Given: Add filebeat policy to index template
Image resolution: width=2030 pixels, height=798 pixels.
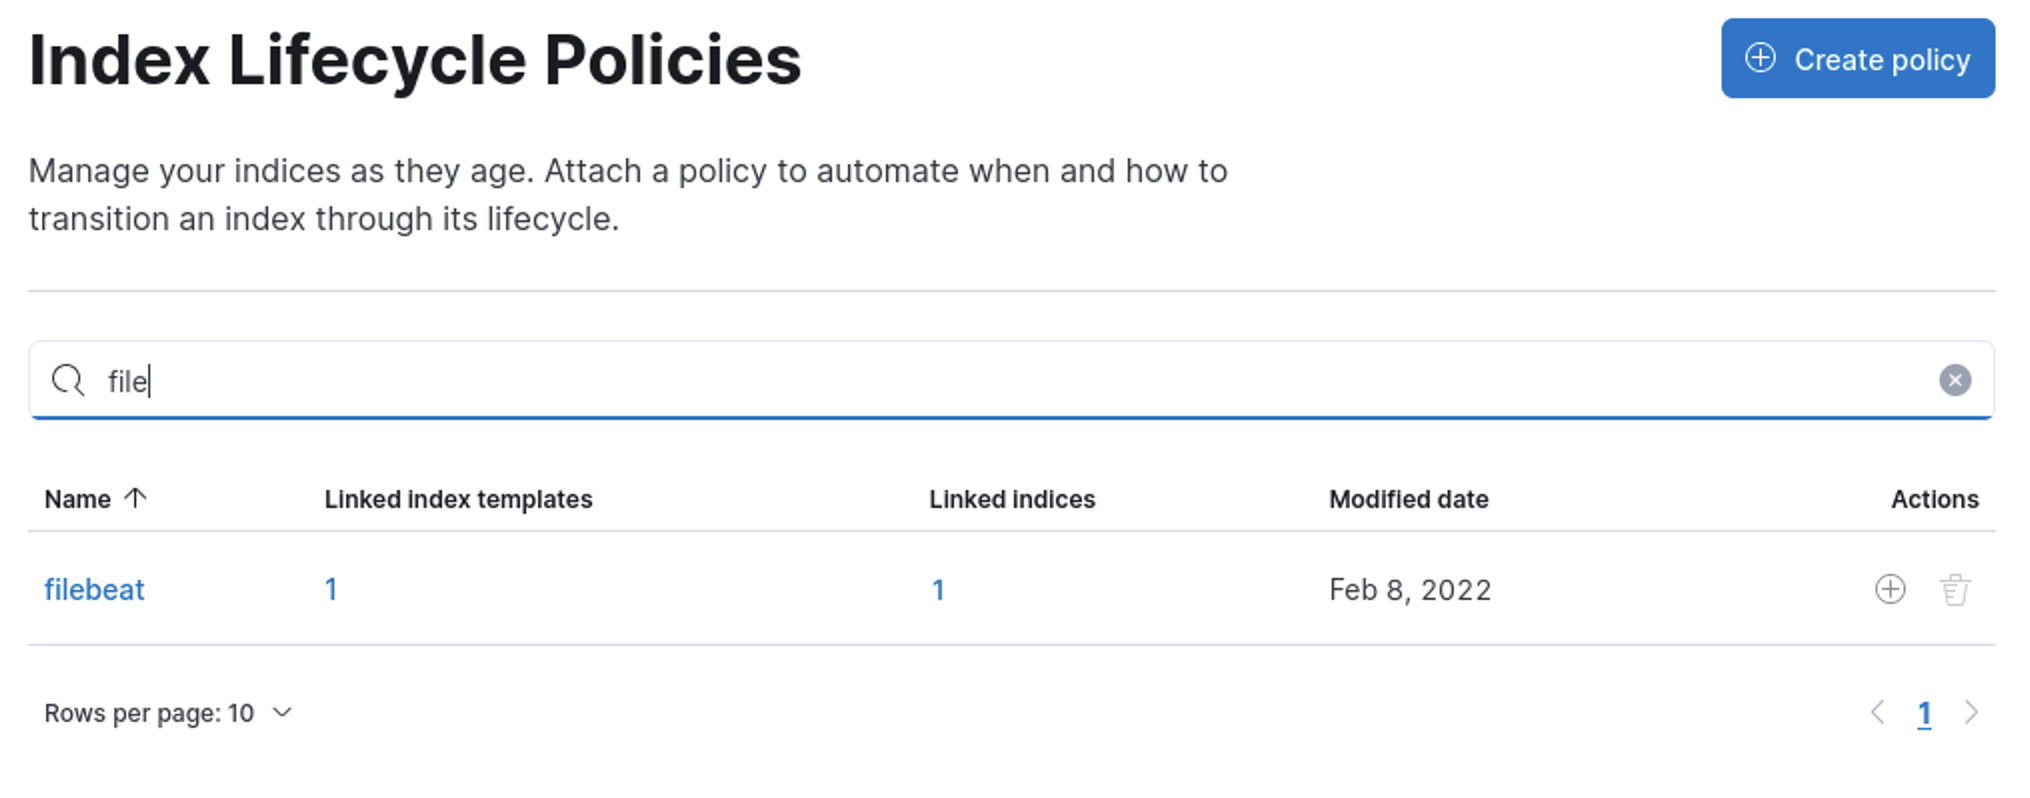Looking at the screenshot, I should point(1890,589).
